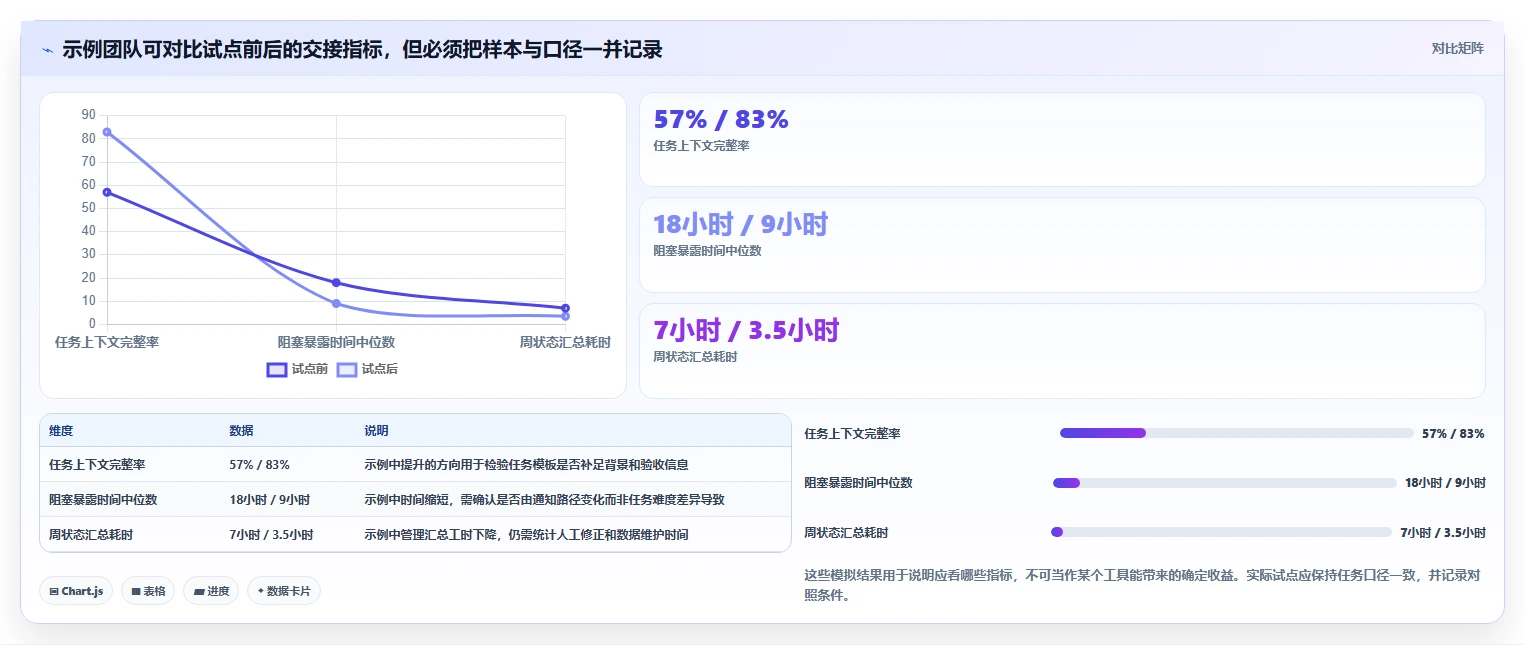The width and height of the screenshot is (1525, 645).
Task: Click the 说明 table column header
Action: coord(376,431)
